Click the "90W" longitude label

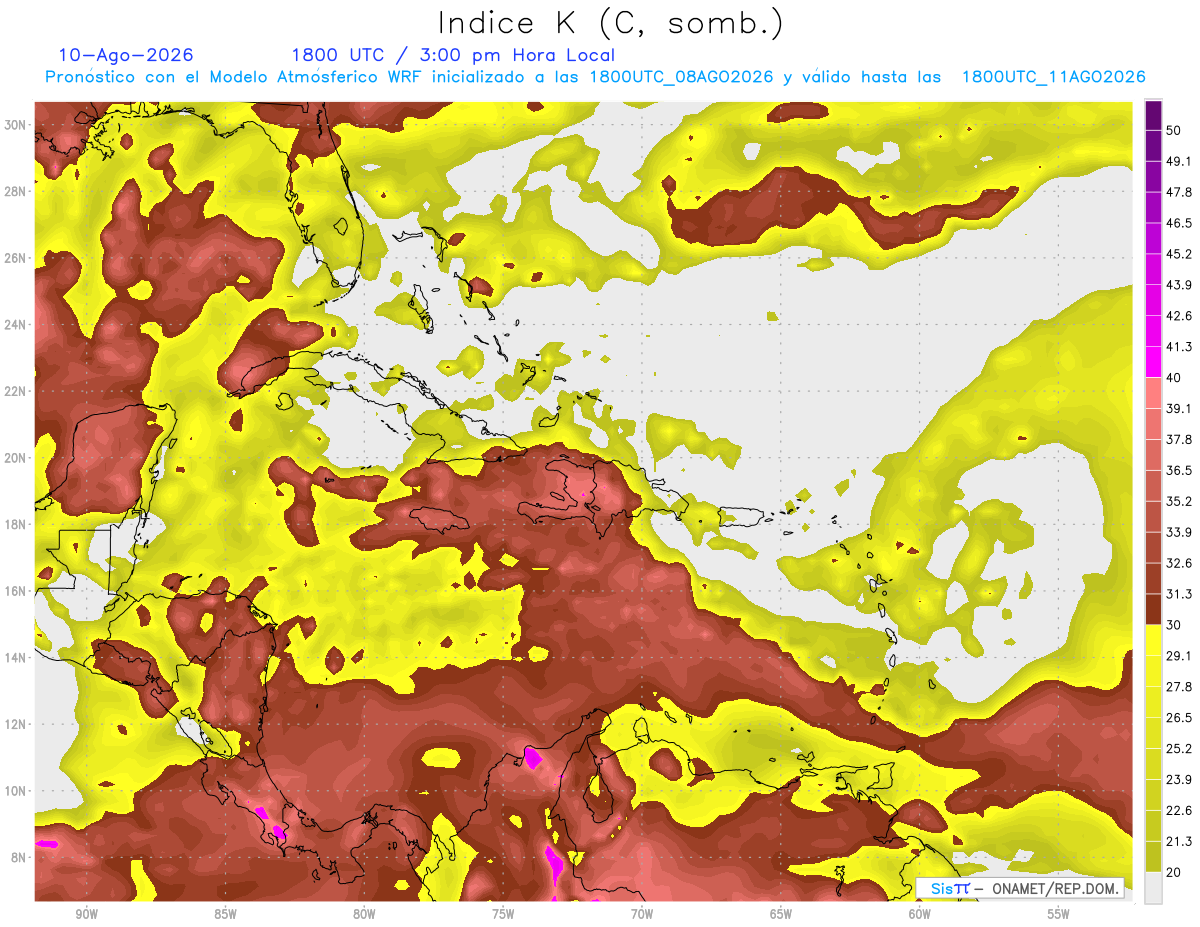[x=86, y=914]
